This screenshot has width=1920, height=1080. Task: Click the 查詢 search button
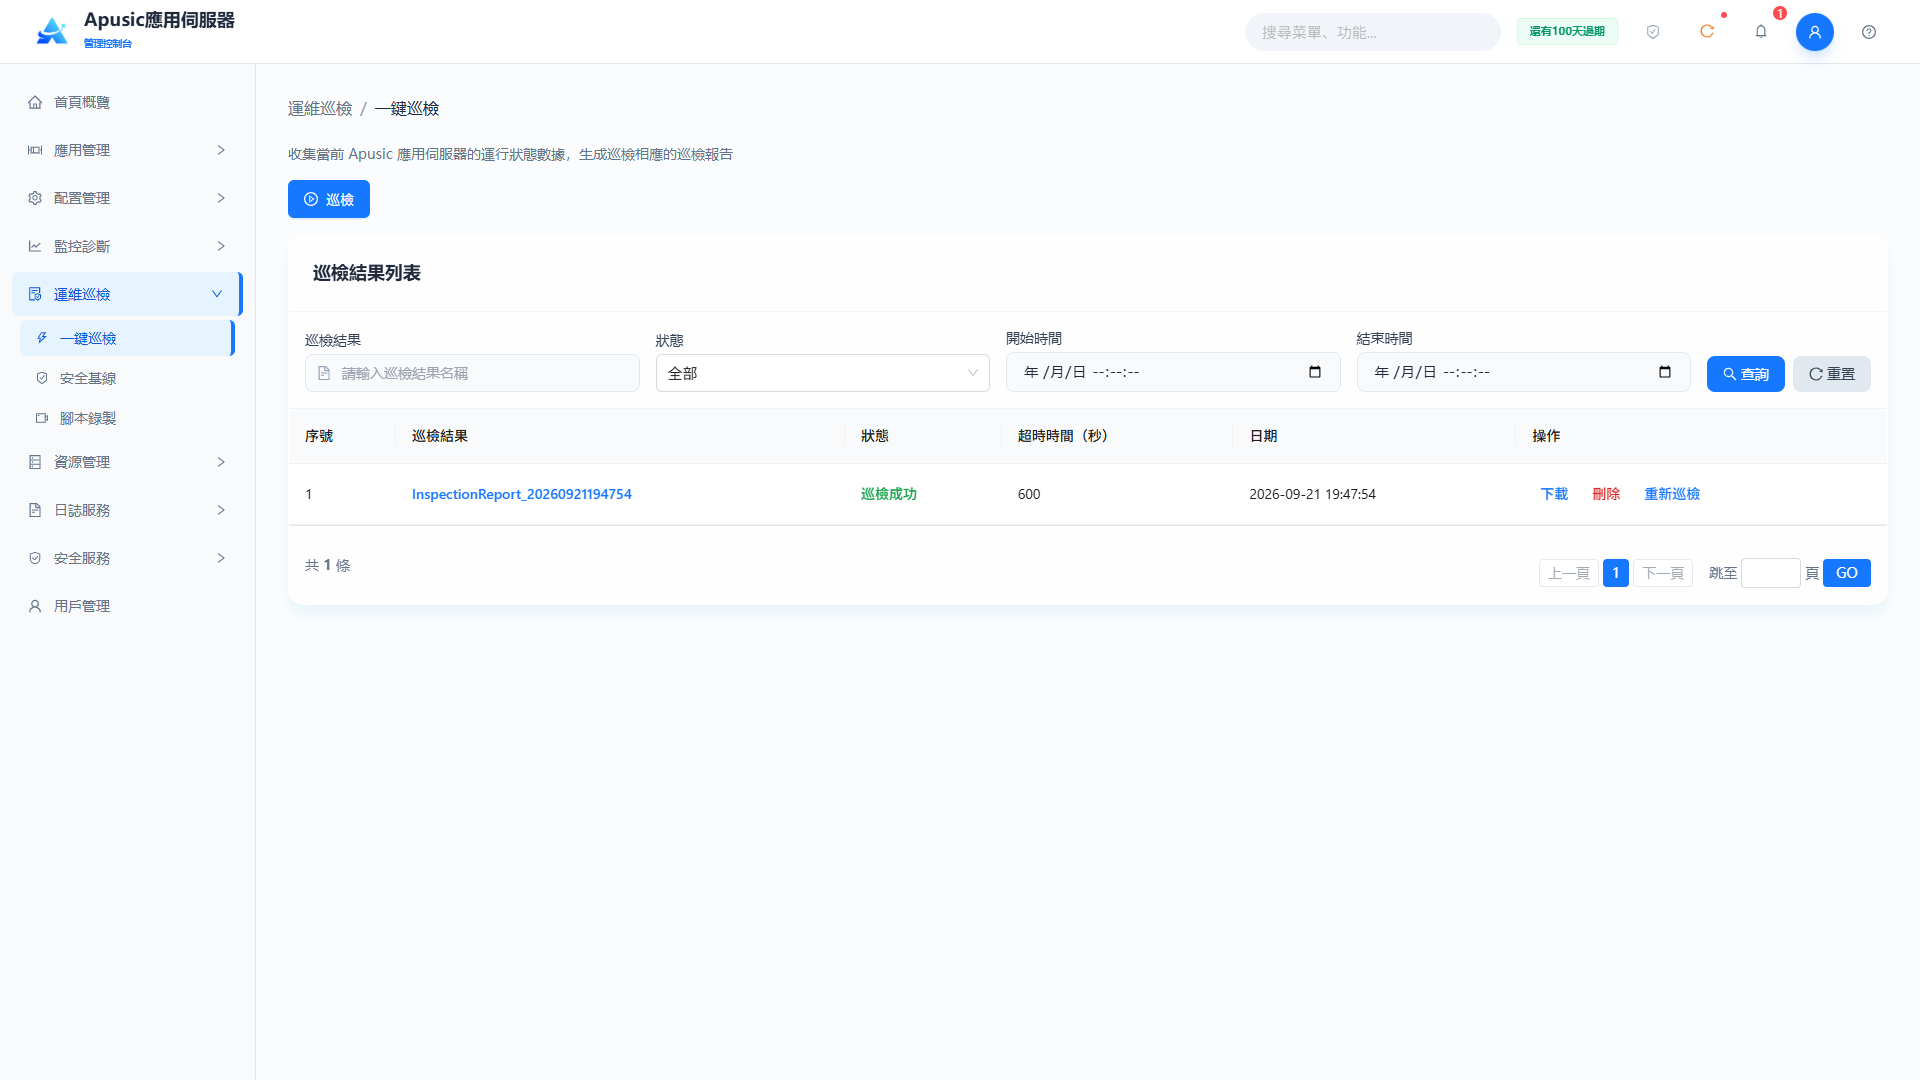[1745, 374]
